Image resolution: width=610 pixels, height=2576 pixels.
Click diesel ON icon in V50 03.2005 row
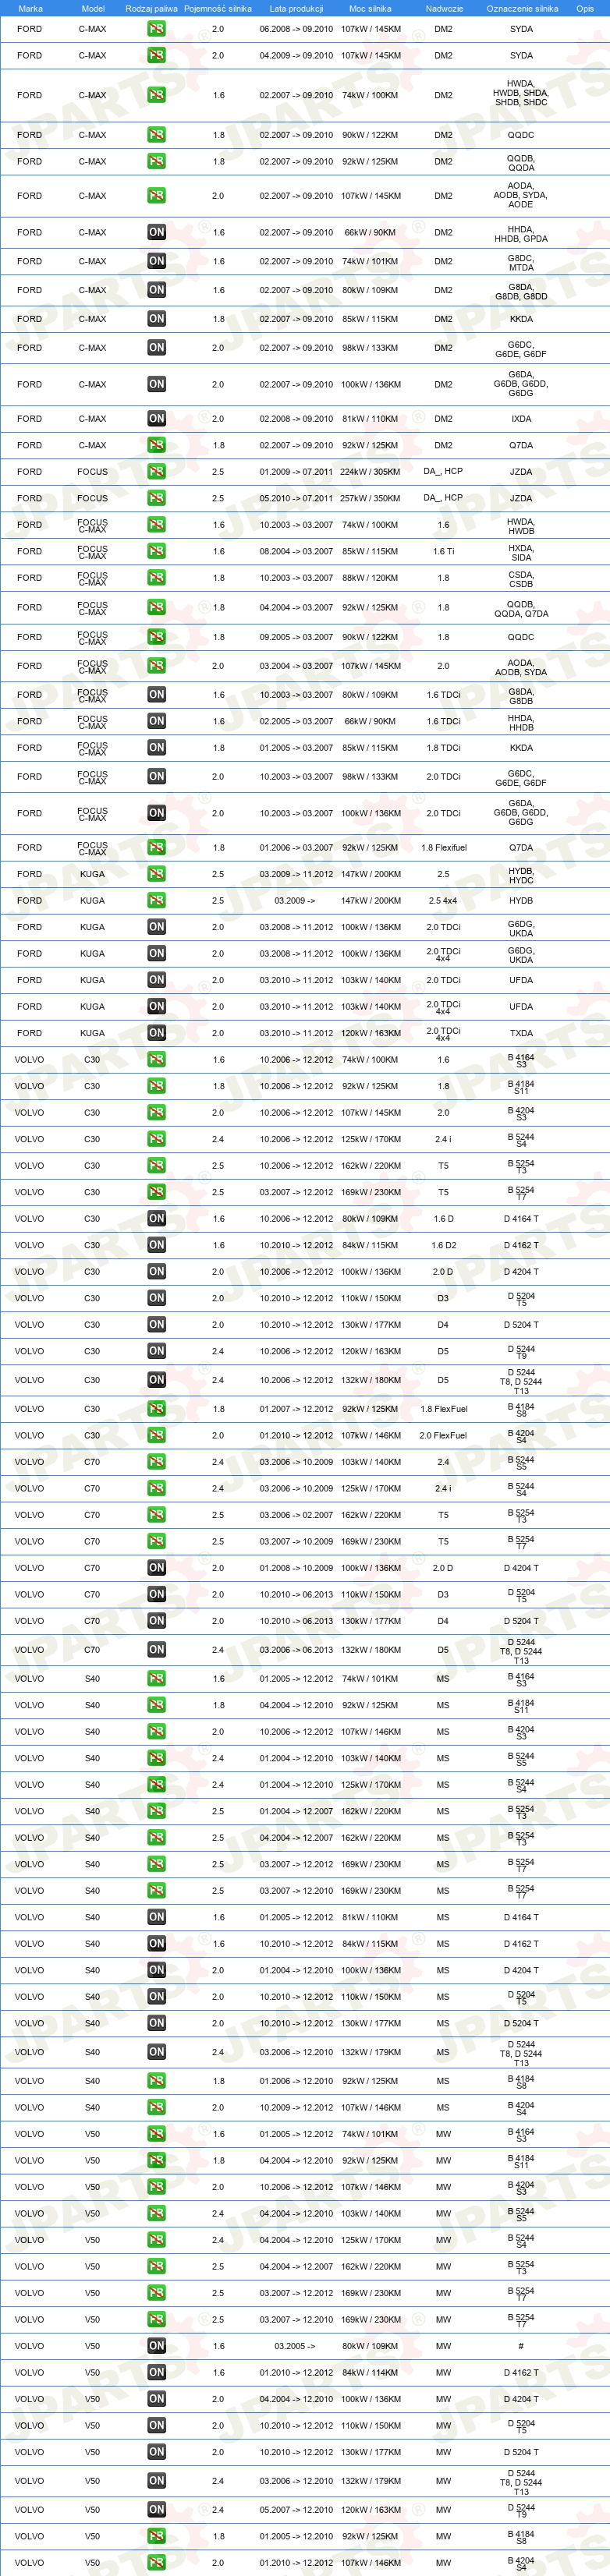pos(157,2346)
